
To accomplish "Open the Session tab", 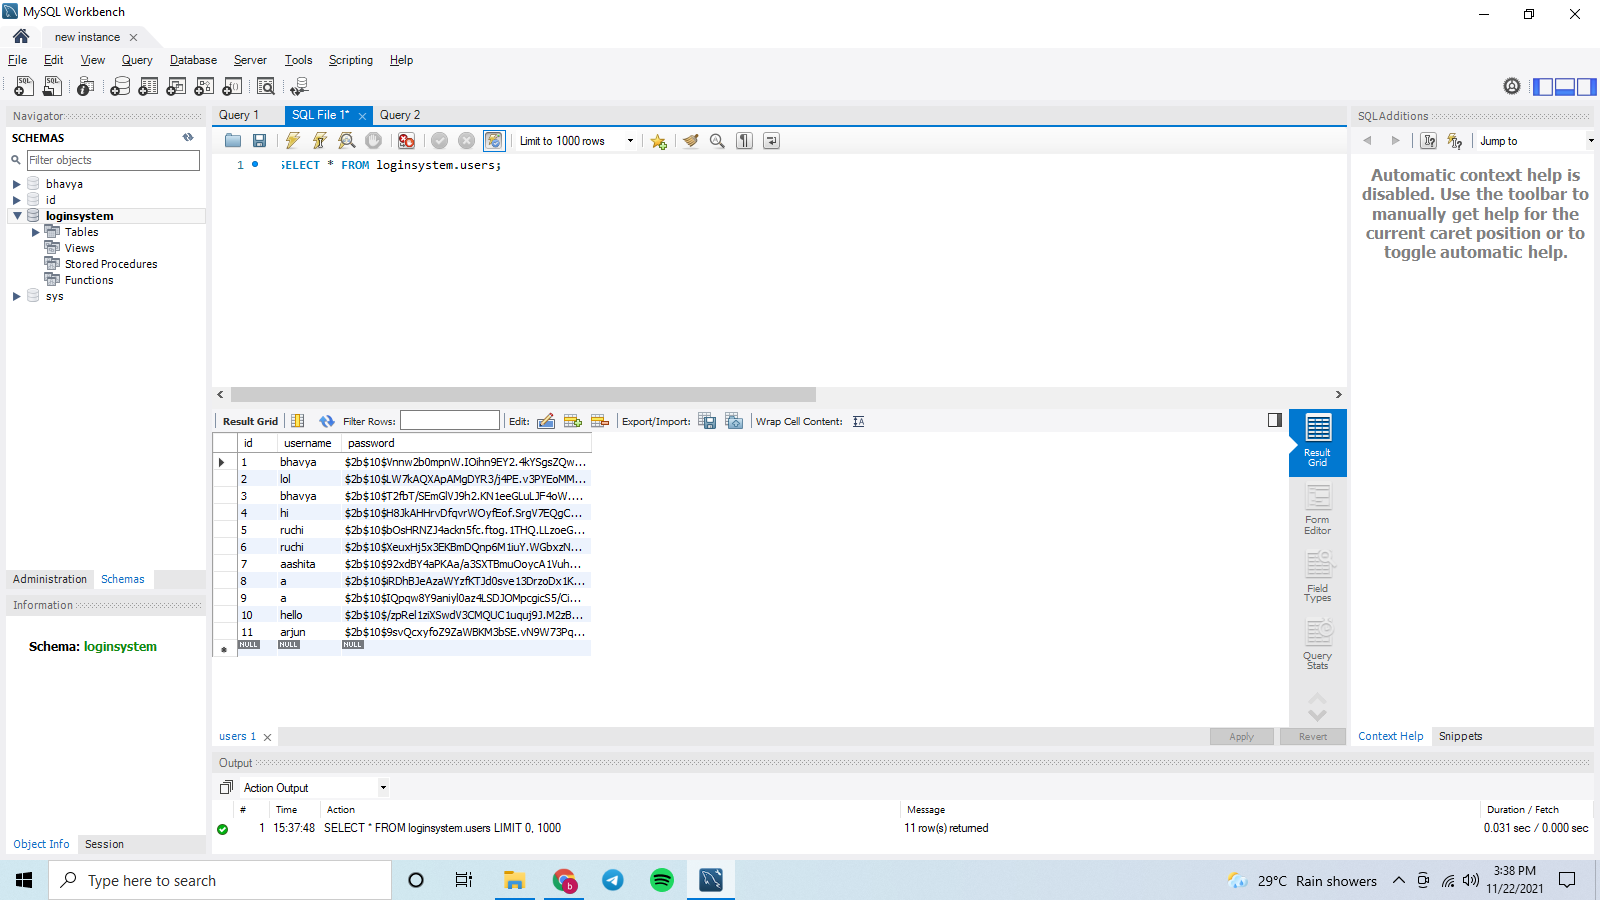I will pyautogui.click(x=104, y=844).
